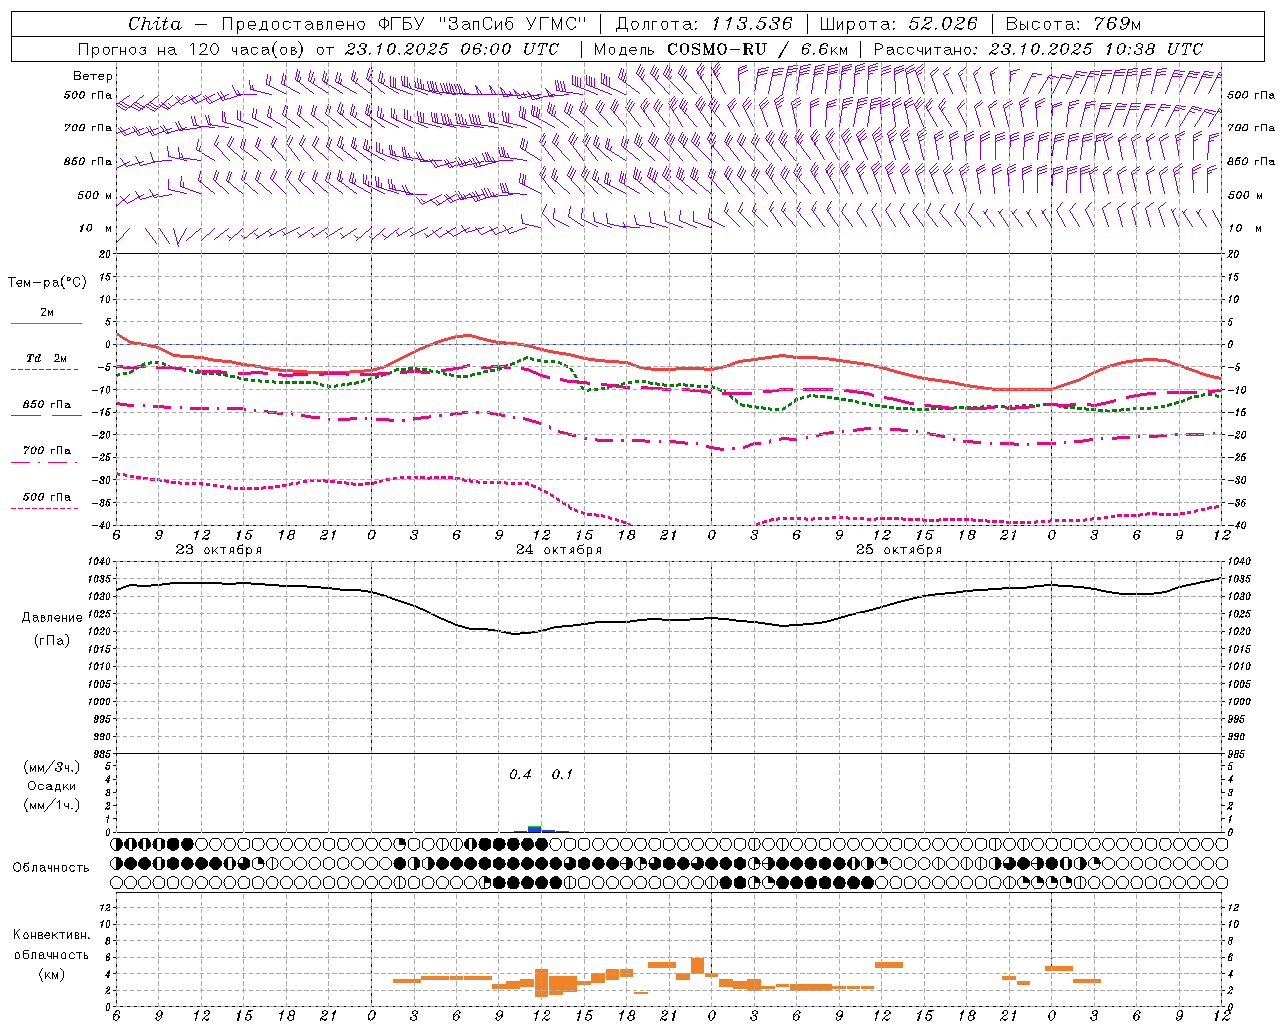Click the "Рассчитано: 23.10.2025 10:38 UTC" text
This screenshot has width=1280, height=1024.
(x=1038, y=49)
